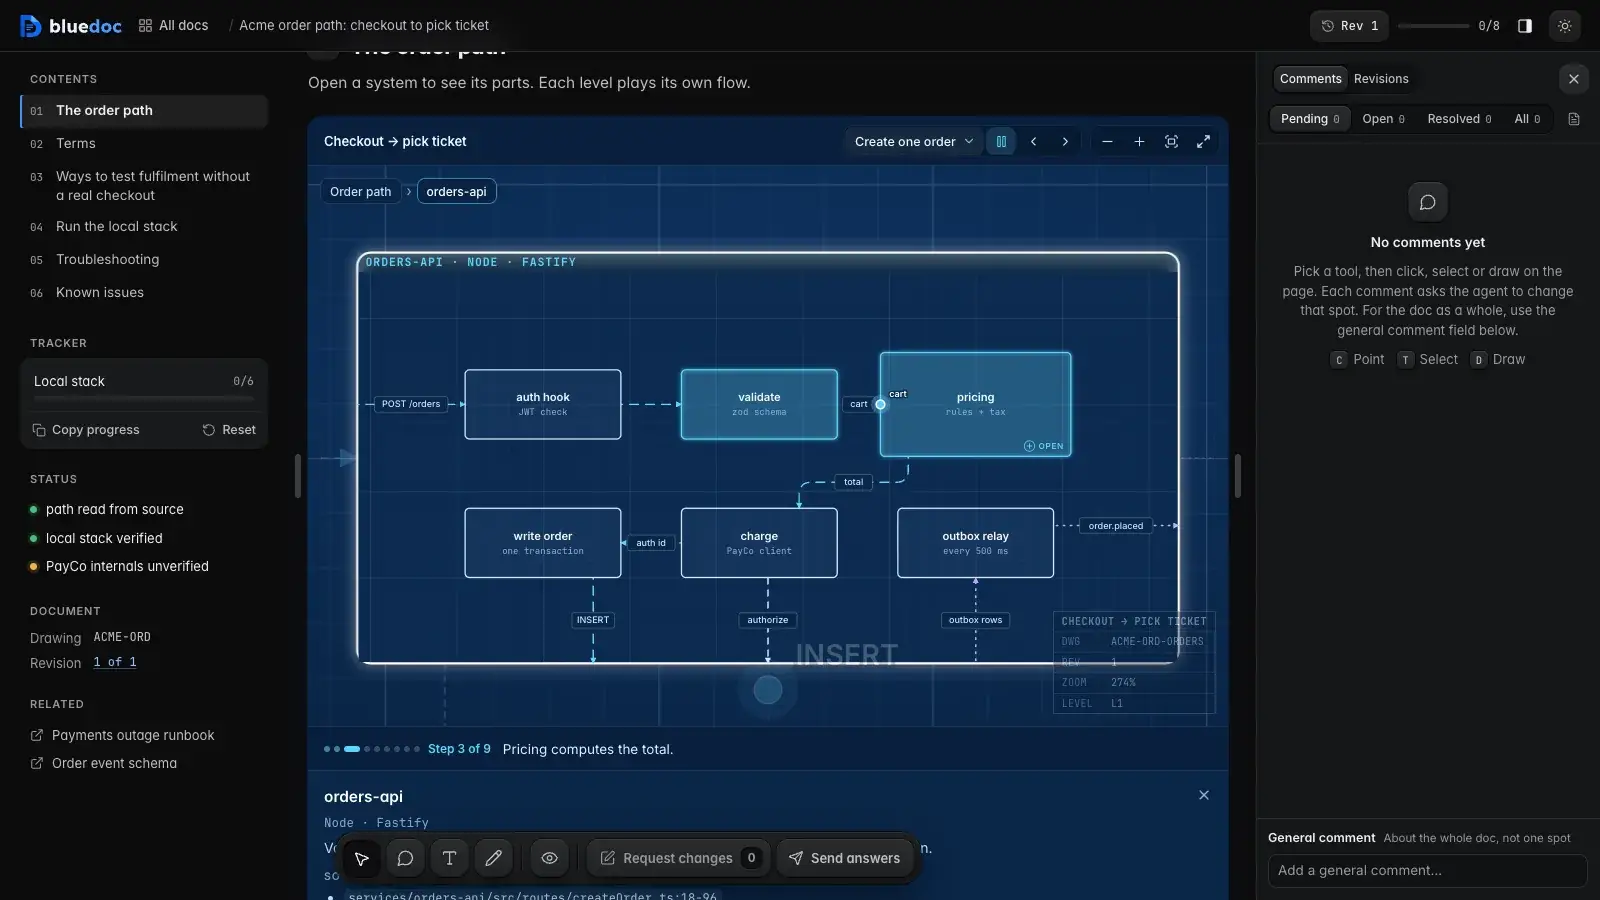
Task: Choose the Point comment tool
Action: pos(1358,360)
